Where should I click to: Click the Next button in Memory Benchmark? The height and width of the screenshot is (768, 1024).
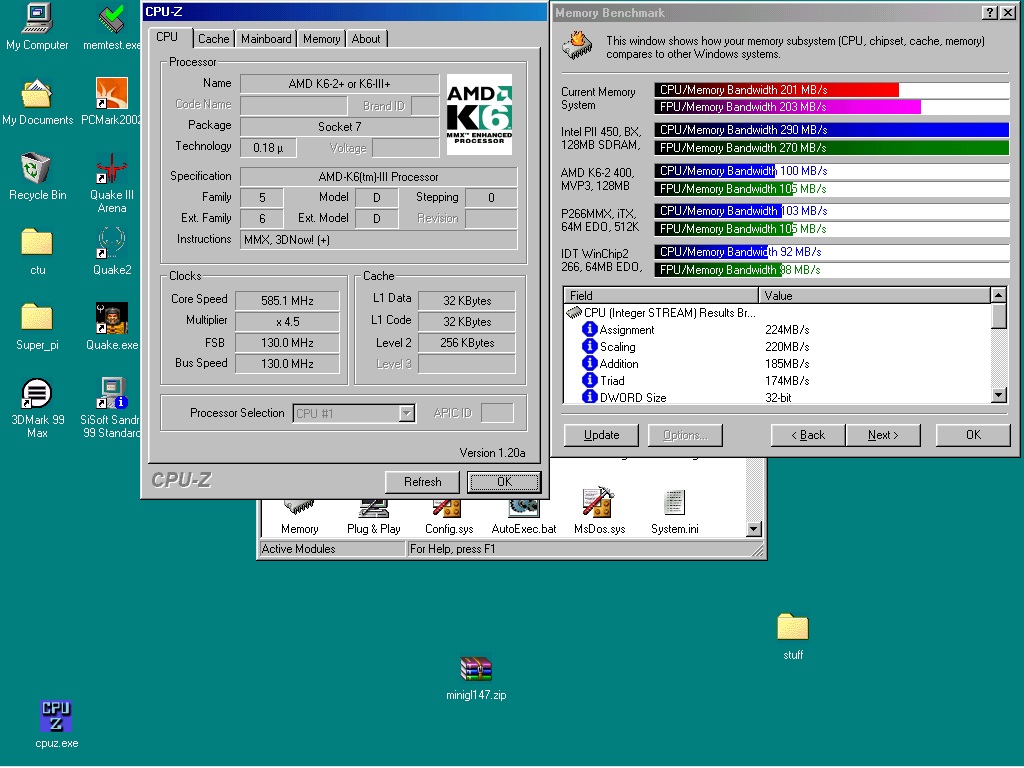(x=883, y=435)
